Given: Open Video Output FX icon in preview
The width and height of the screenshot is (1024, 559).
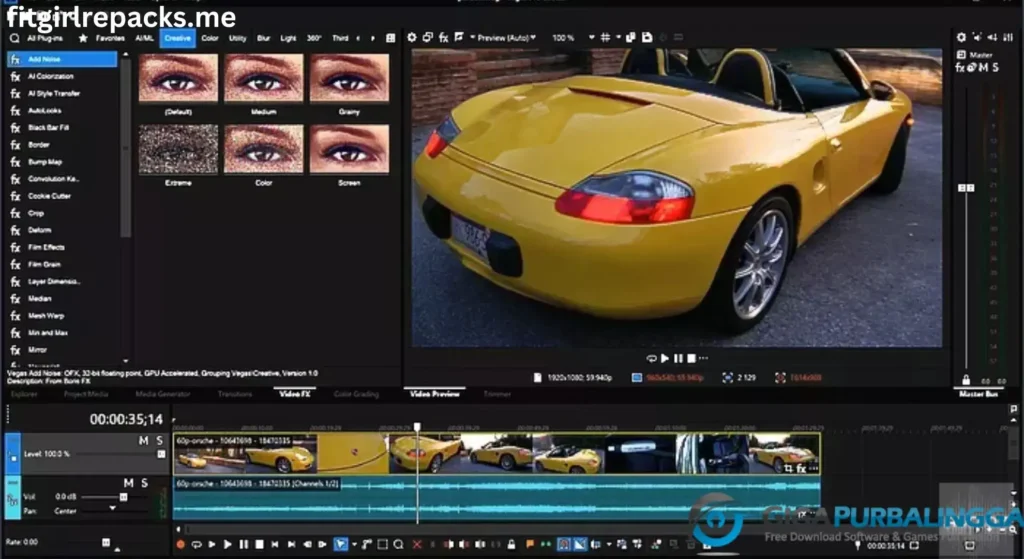Looking at the screenshot, I should pos(443,38).
